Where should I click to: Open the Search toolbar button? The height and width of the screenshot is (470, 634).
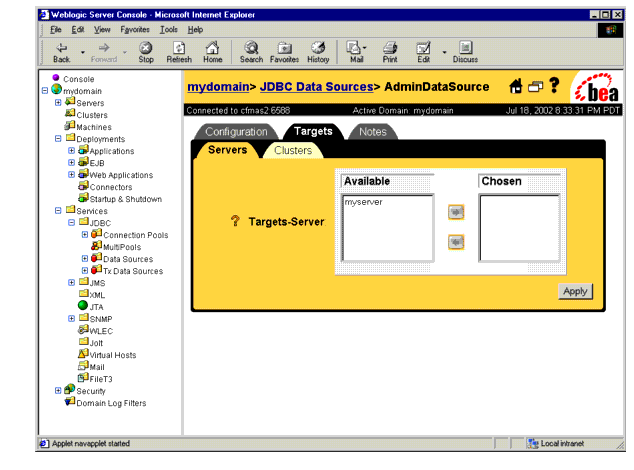tap(251, 53)
